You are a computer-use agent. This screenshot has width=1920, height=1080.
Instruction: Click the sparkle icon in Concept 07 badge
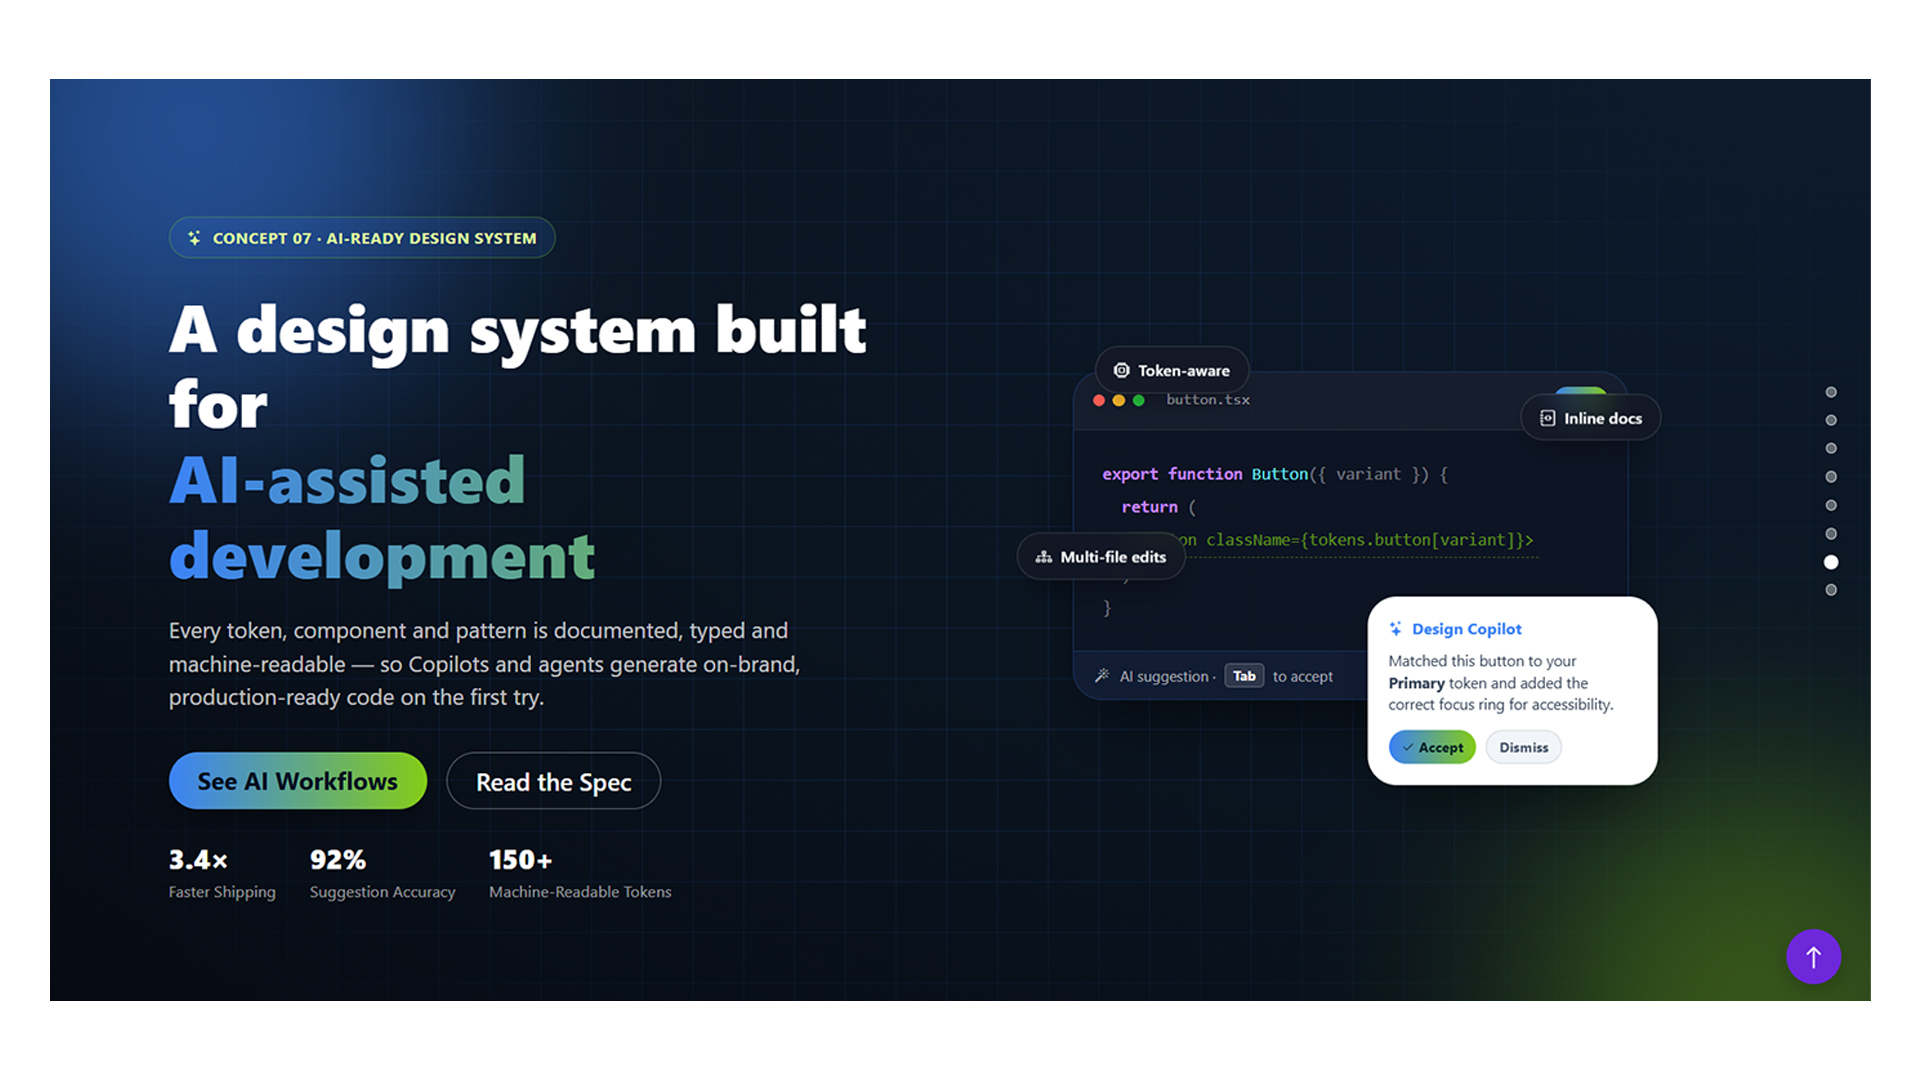click(x=194, y=238)
